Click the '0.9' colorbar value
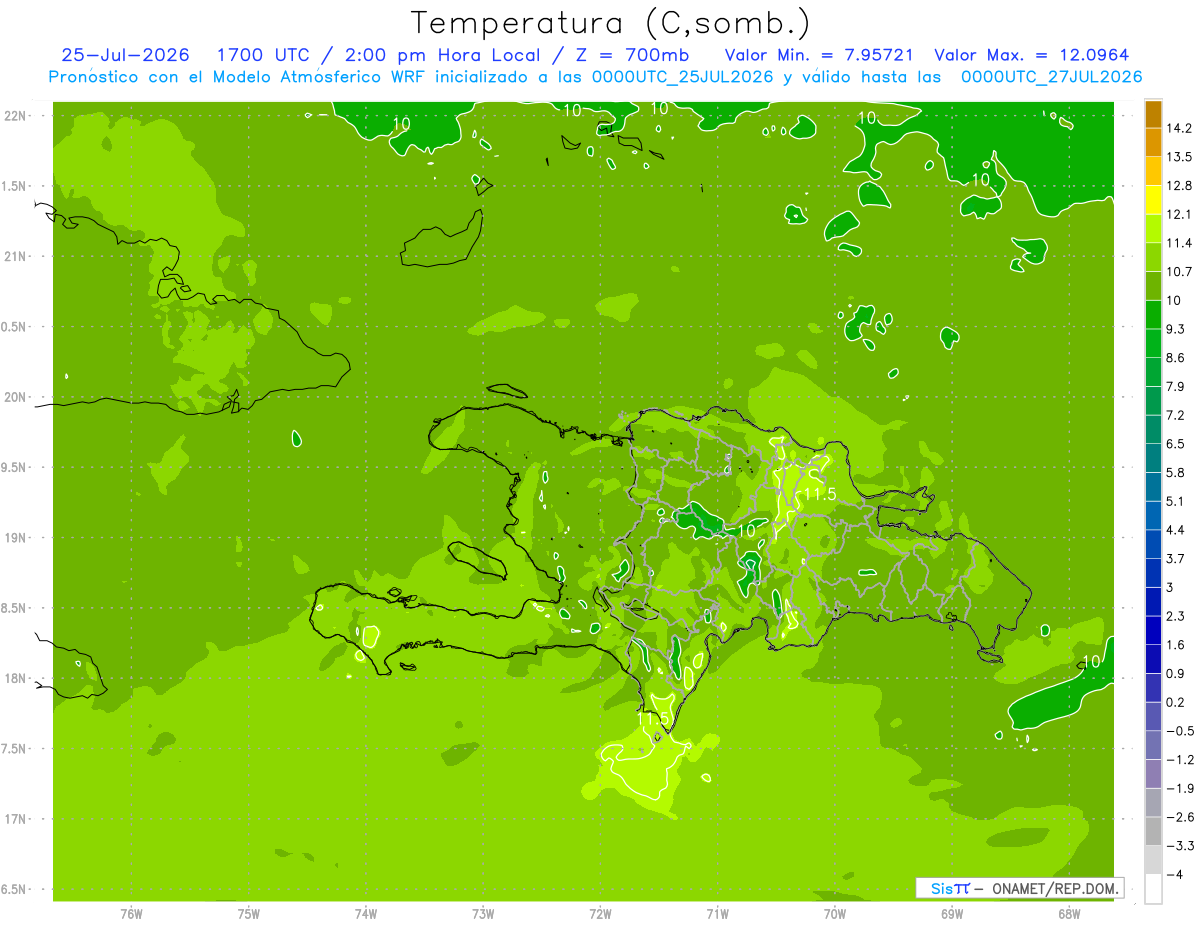Image resolution: width=1200 pixels, height=927 pixels. point(1176,673)
